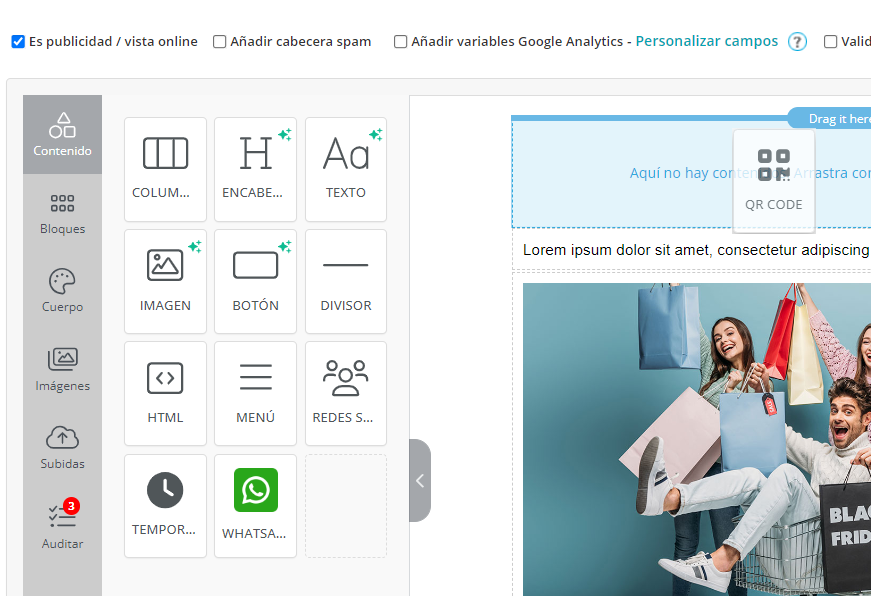Uncheck Es publicidad / vista online
871x596 pixels.
[18, 42]
